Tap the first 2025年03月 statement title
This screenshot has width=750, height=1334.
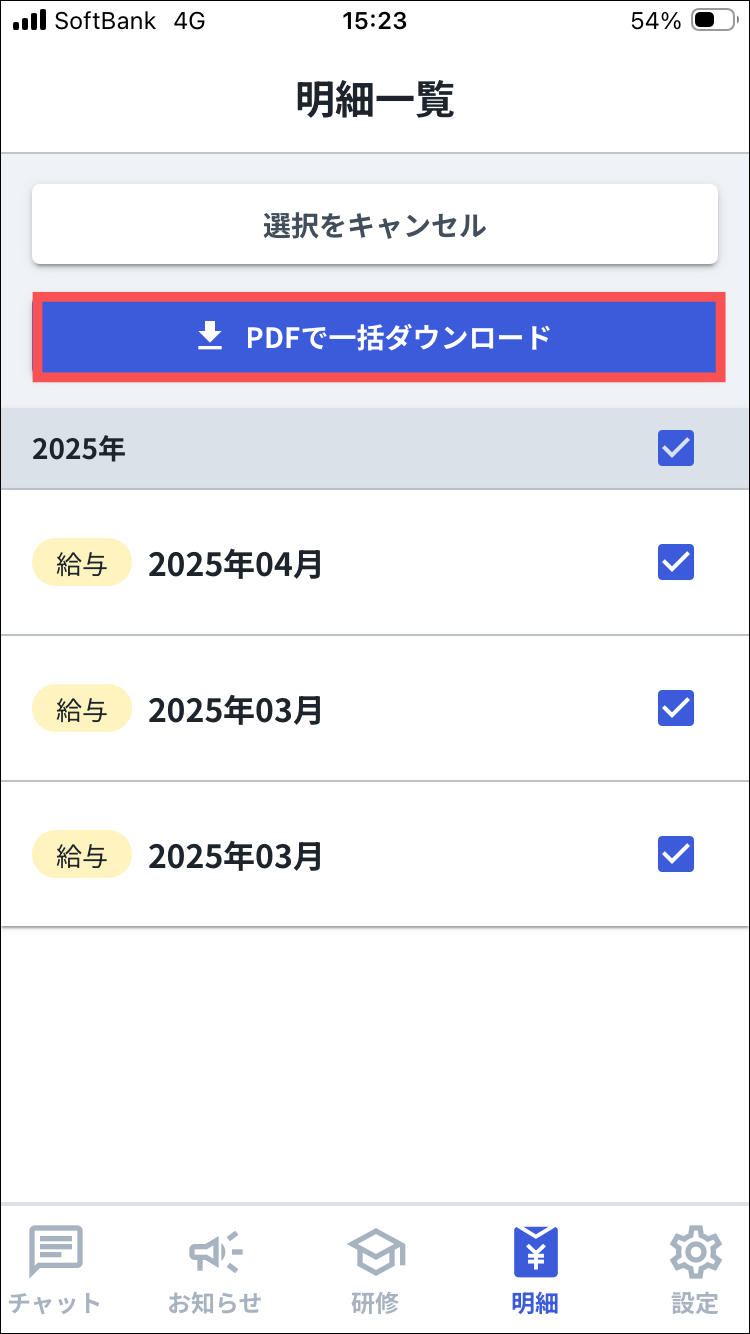(x=236, y=710)
